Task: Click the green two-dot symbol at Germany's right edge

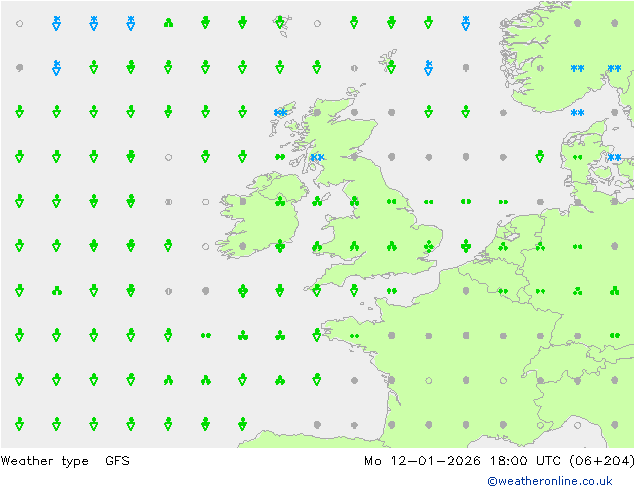Action: (614, 336)
